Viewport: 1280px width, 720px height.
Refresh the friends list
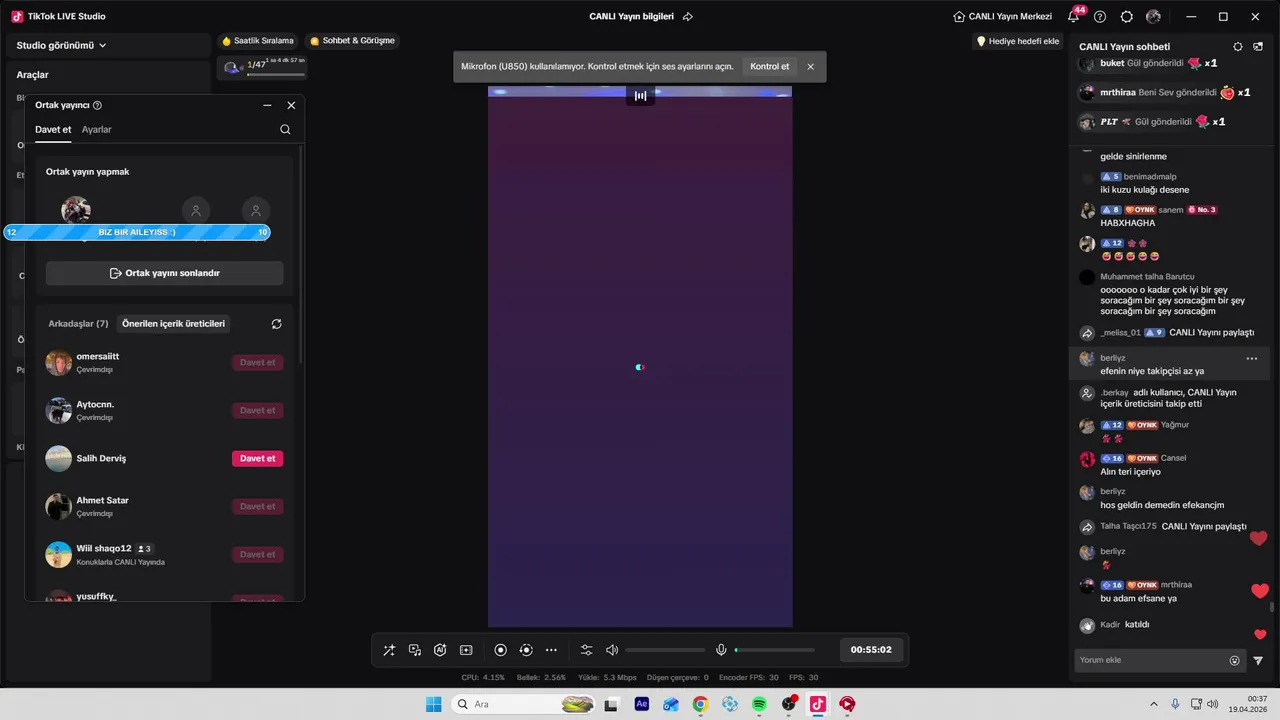(x=277, y=324)
